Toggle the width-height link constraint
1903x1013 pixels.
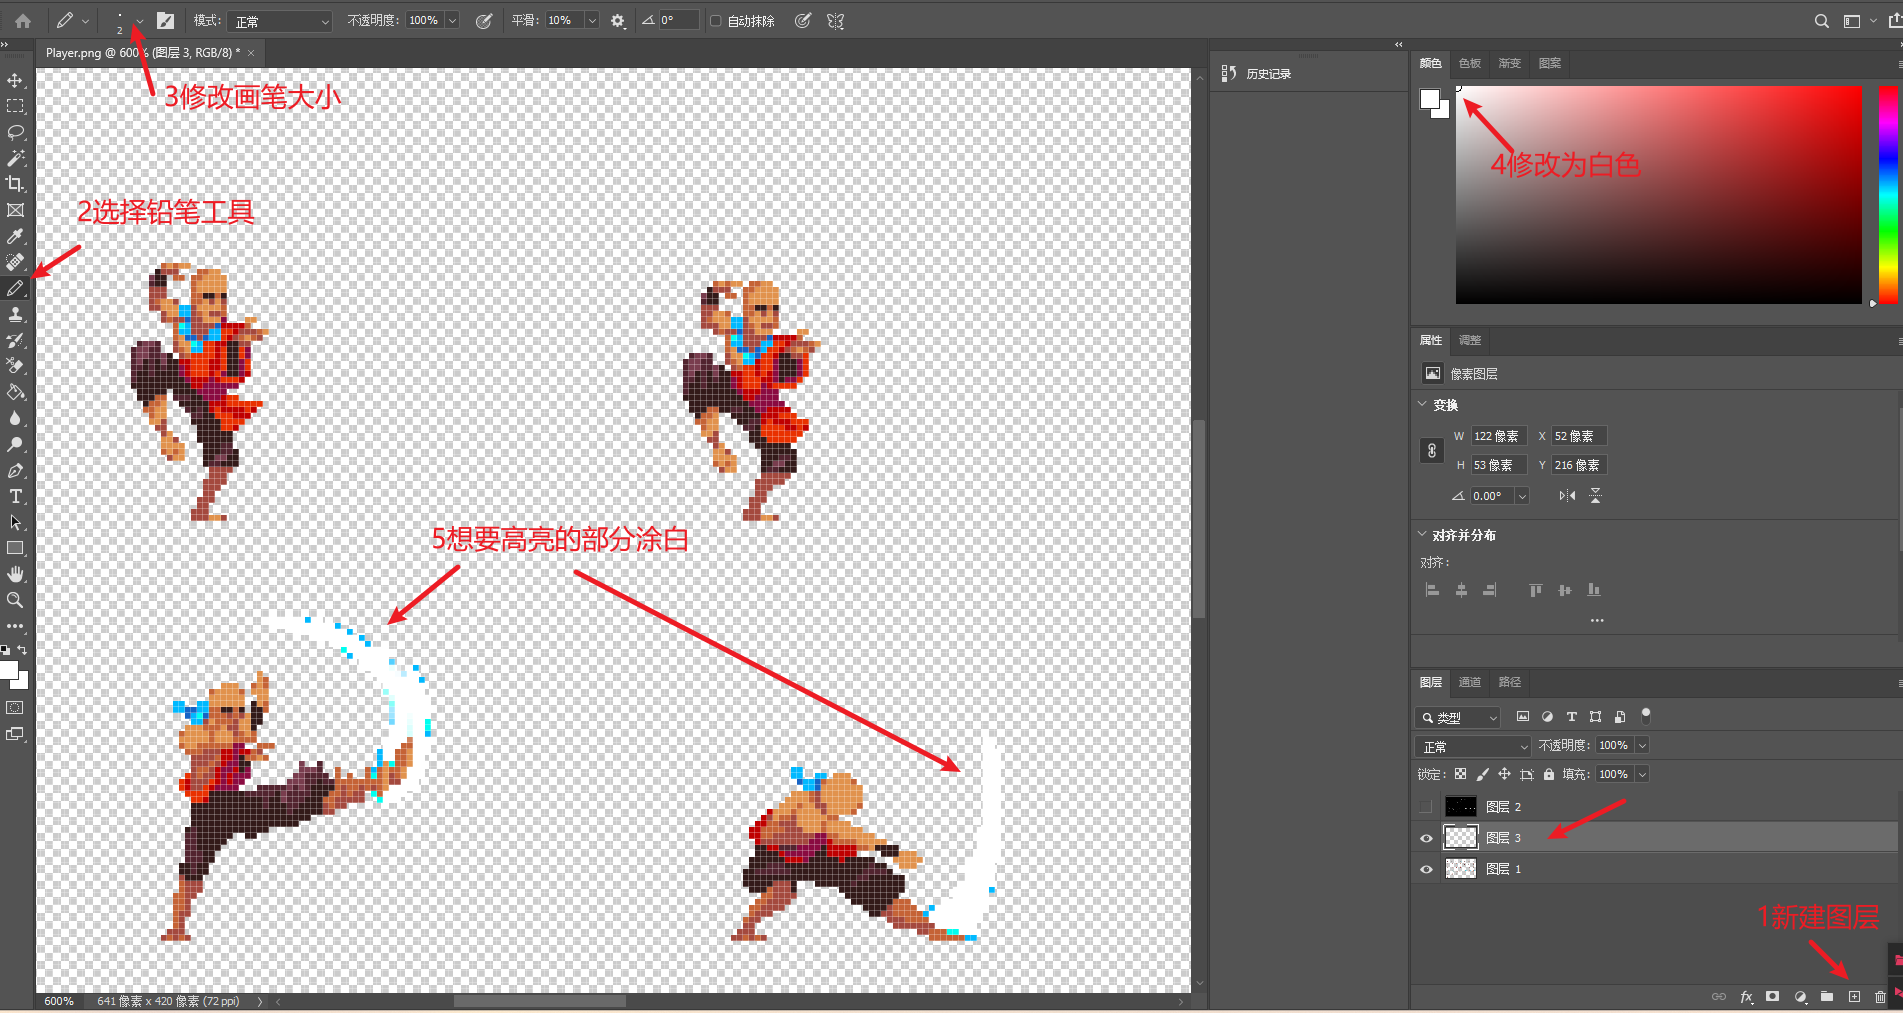coord(1432,451)
